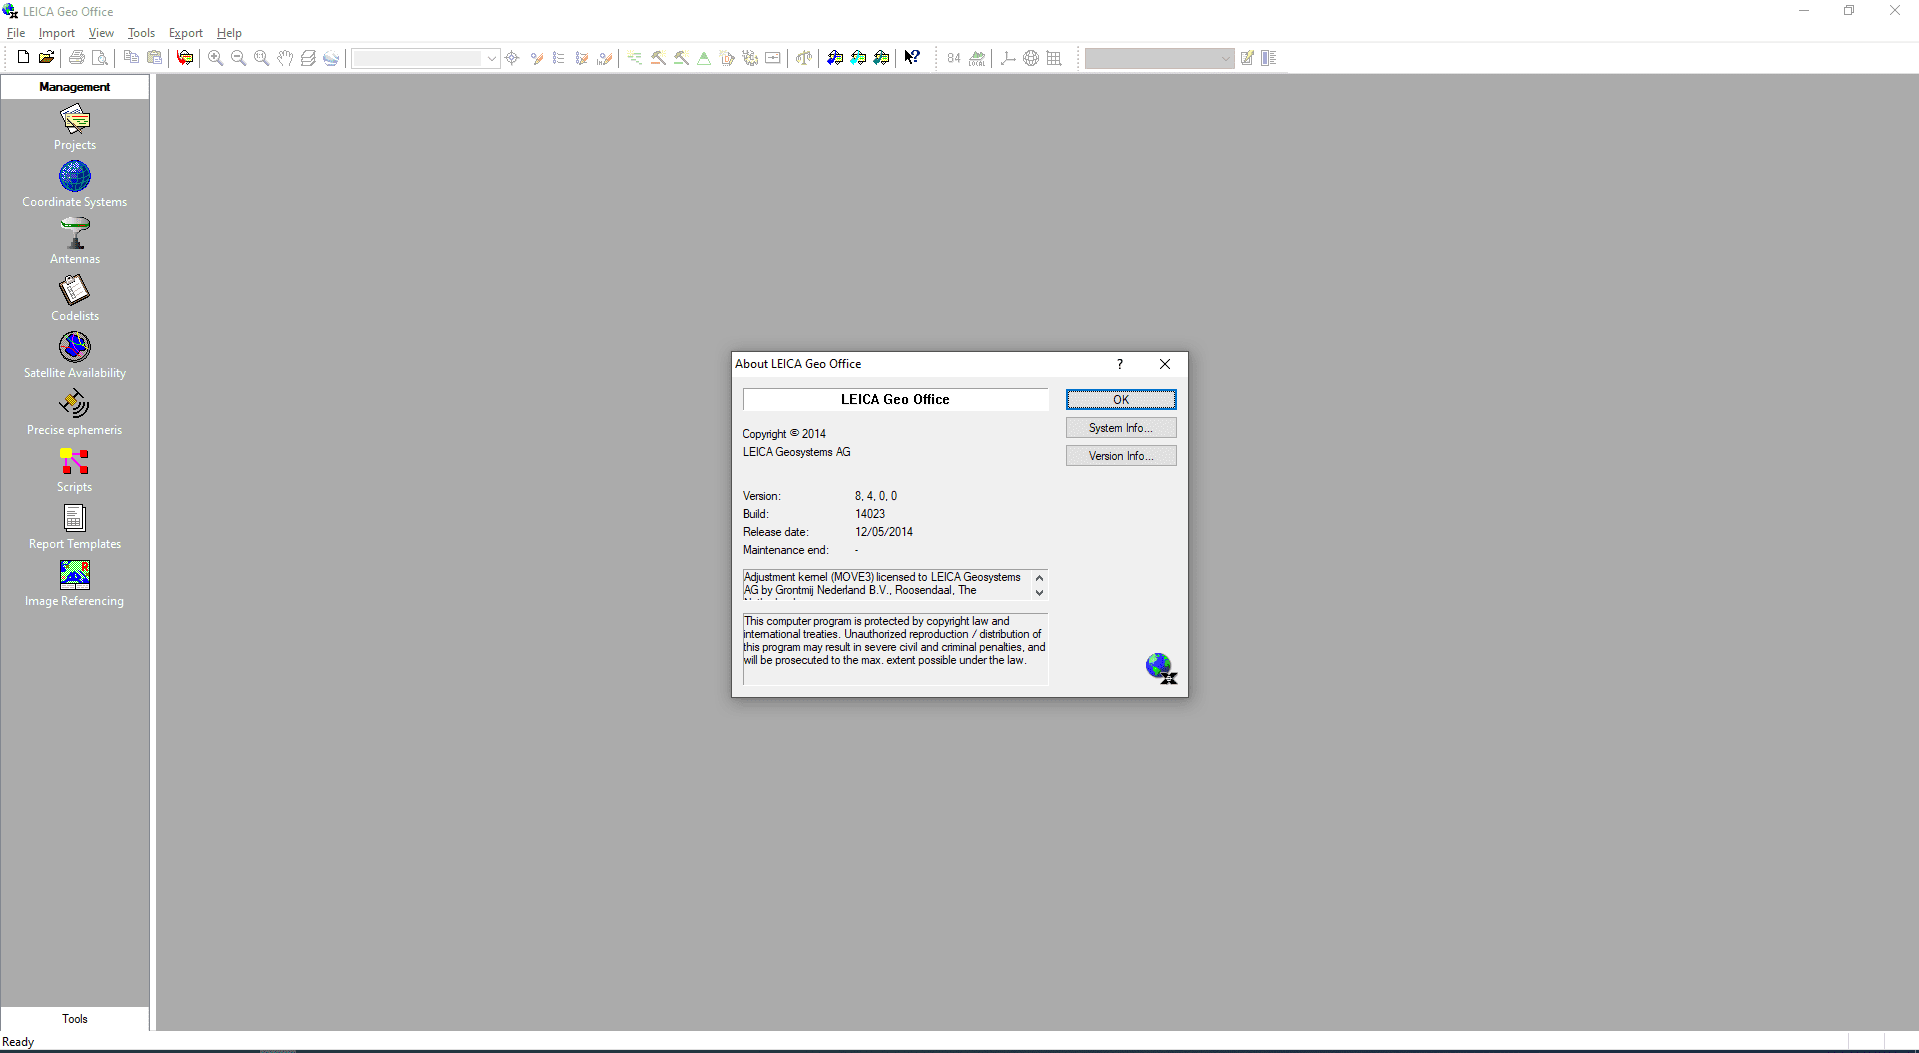Open Codelists management
1919x1053 pixels.
coord(75,299)
